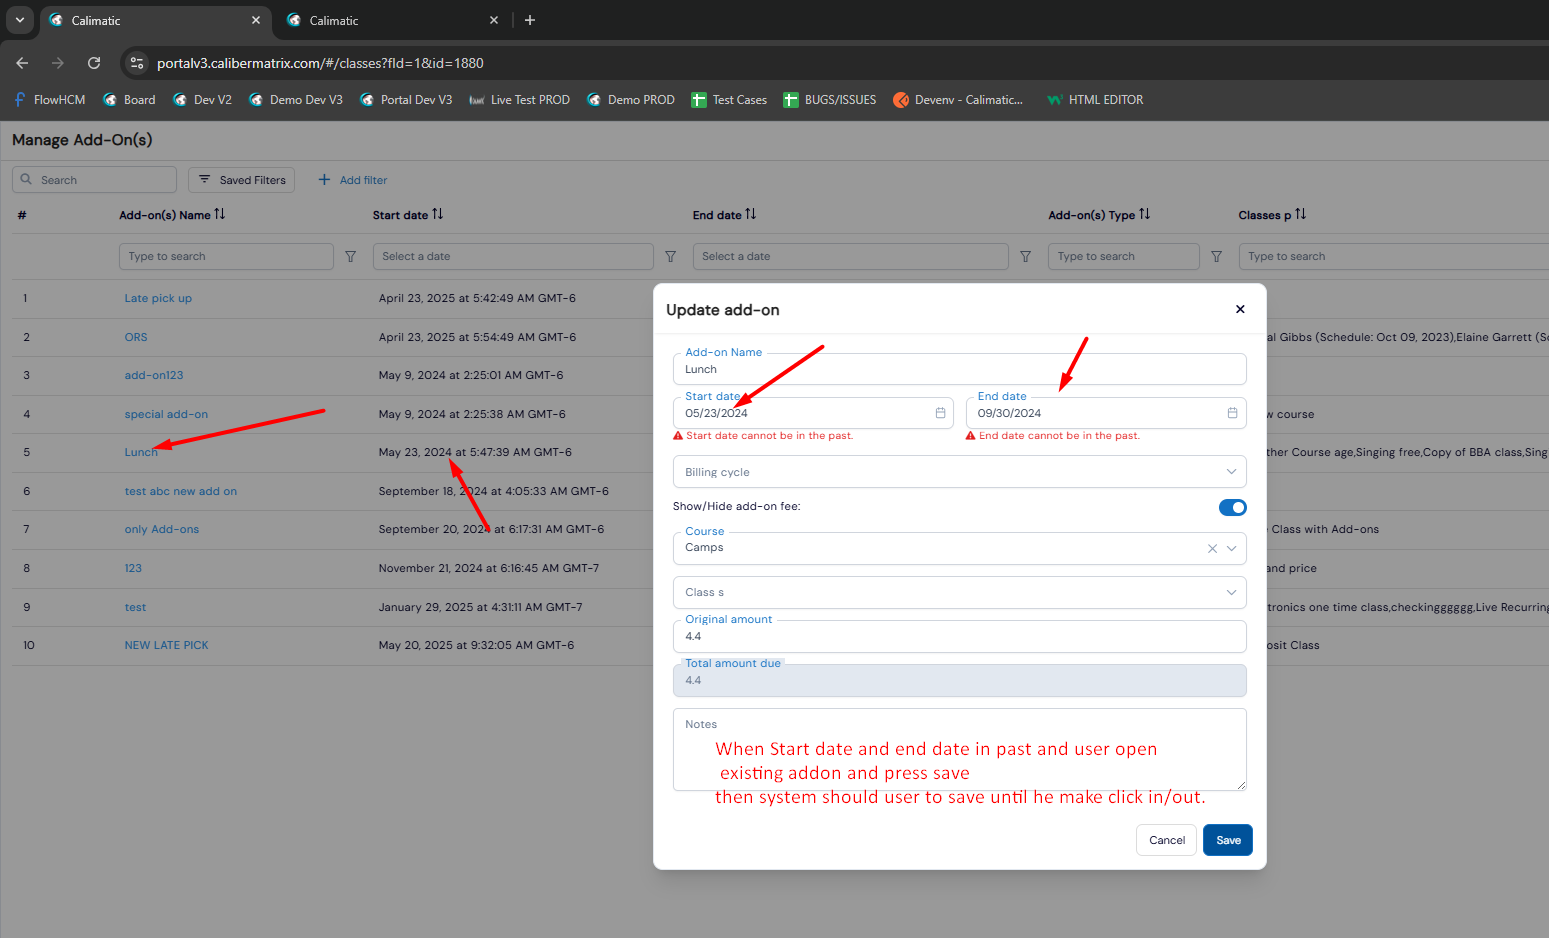This screenshot has height=938, width=1549.
Task: Open the special add-on link
Action: [166, 414]
